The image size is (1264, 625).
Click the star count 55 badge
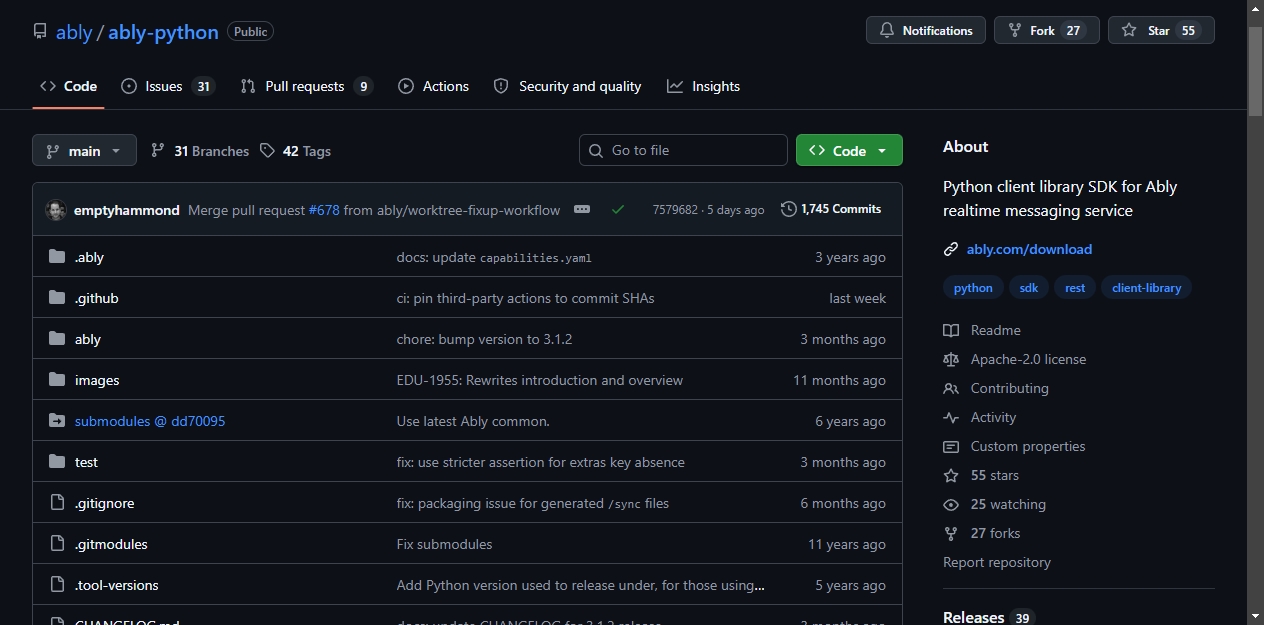tap(1188, 31)
